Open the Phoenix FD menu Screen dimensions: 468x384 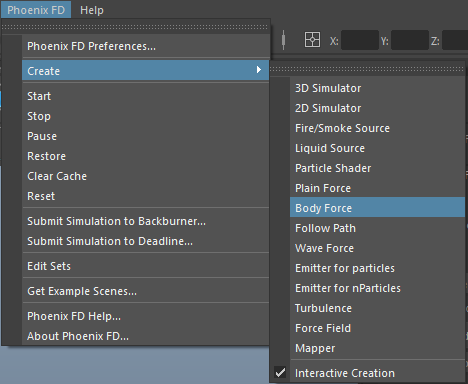[x=36, y=10]
